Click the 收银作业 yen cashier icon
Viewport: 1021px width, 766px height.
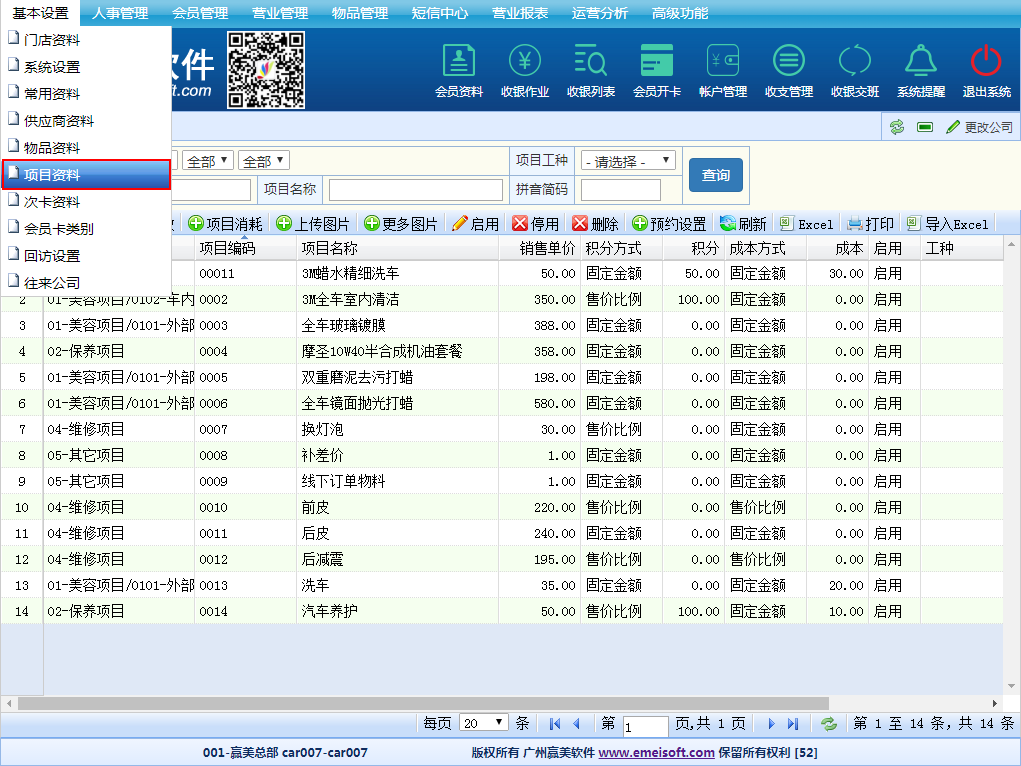[x=525, y=62]
